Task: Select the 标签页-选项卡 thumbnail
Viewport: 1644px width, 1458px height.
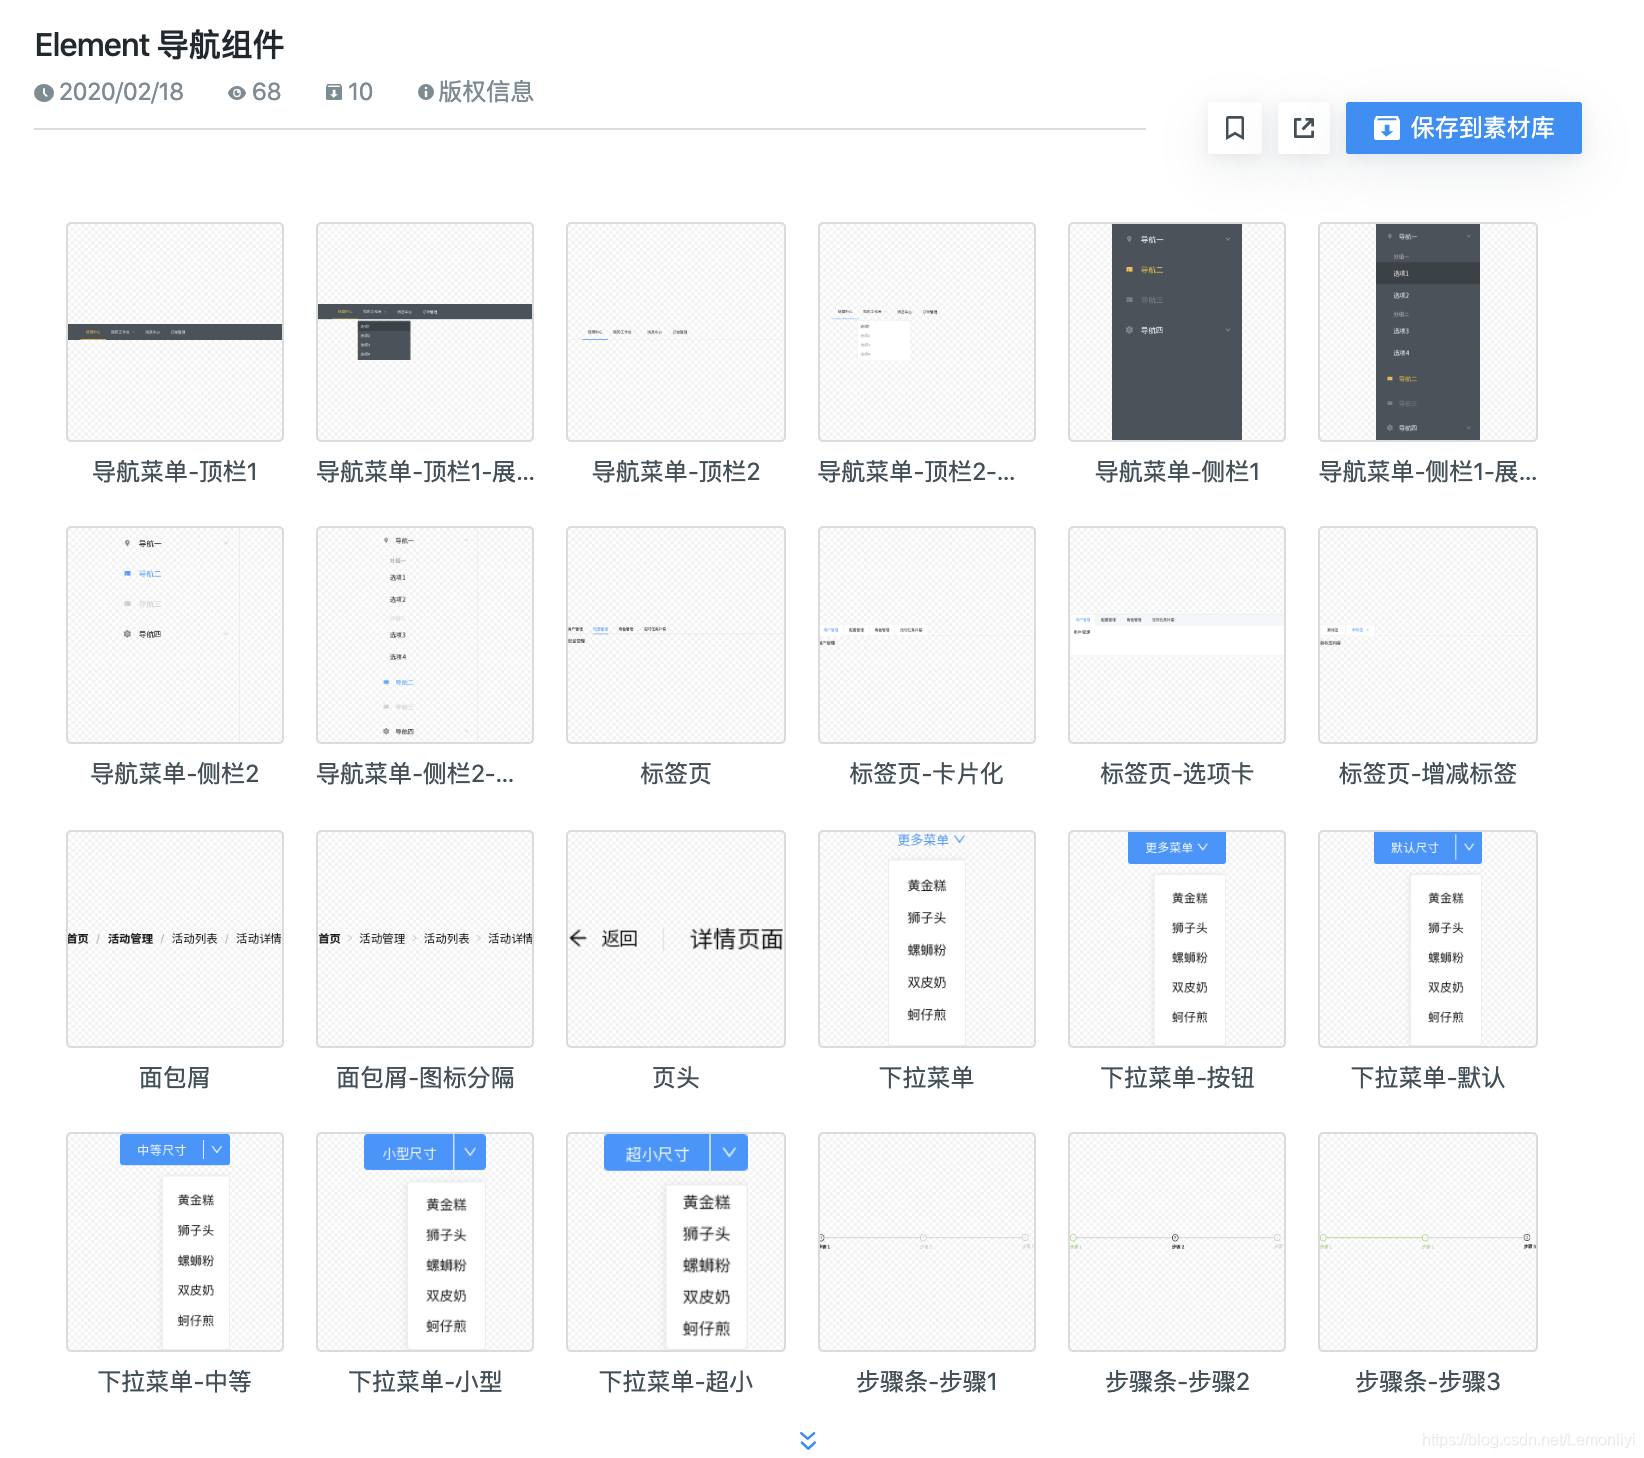Action: [1177, 635]
